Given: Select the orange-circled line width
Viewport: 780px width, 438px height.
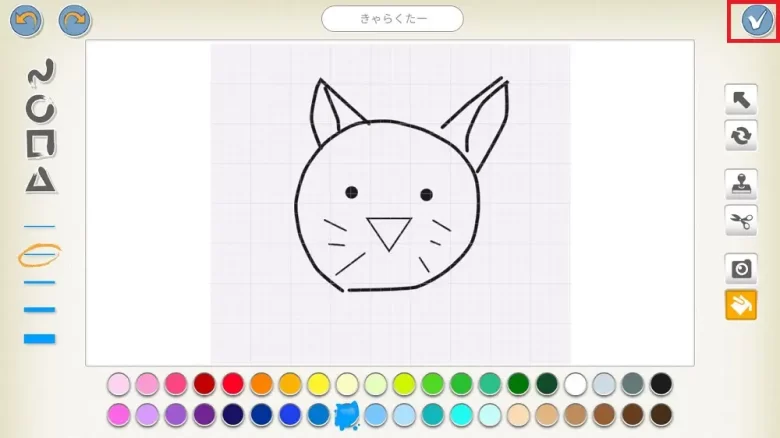Looking at the screenshot, I should (x=40, y=255).
